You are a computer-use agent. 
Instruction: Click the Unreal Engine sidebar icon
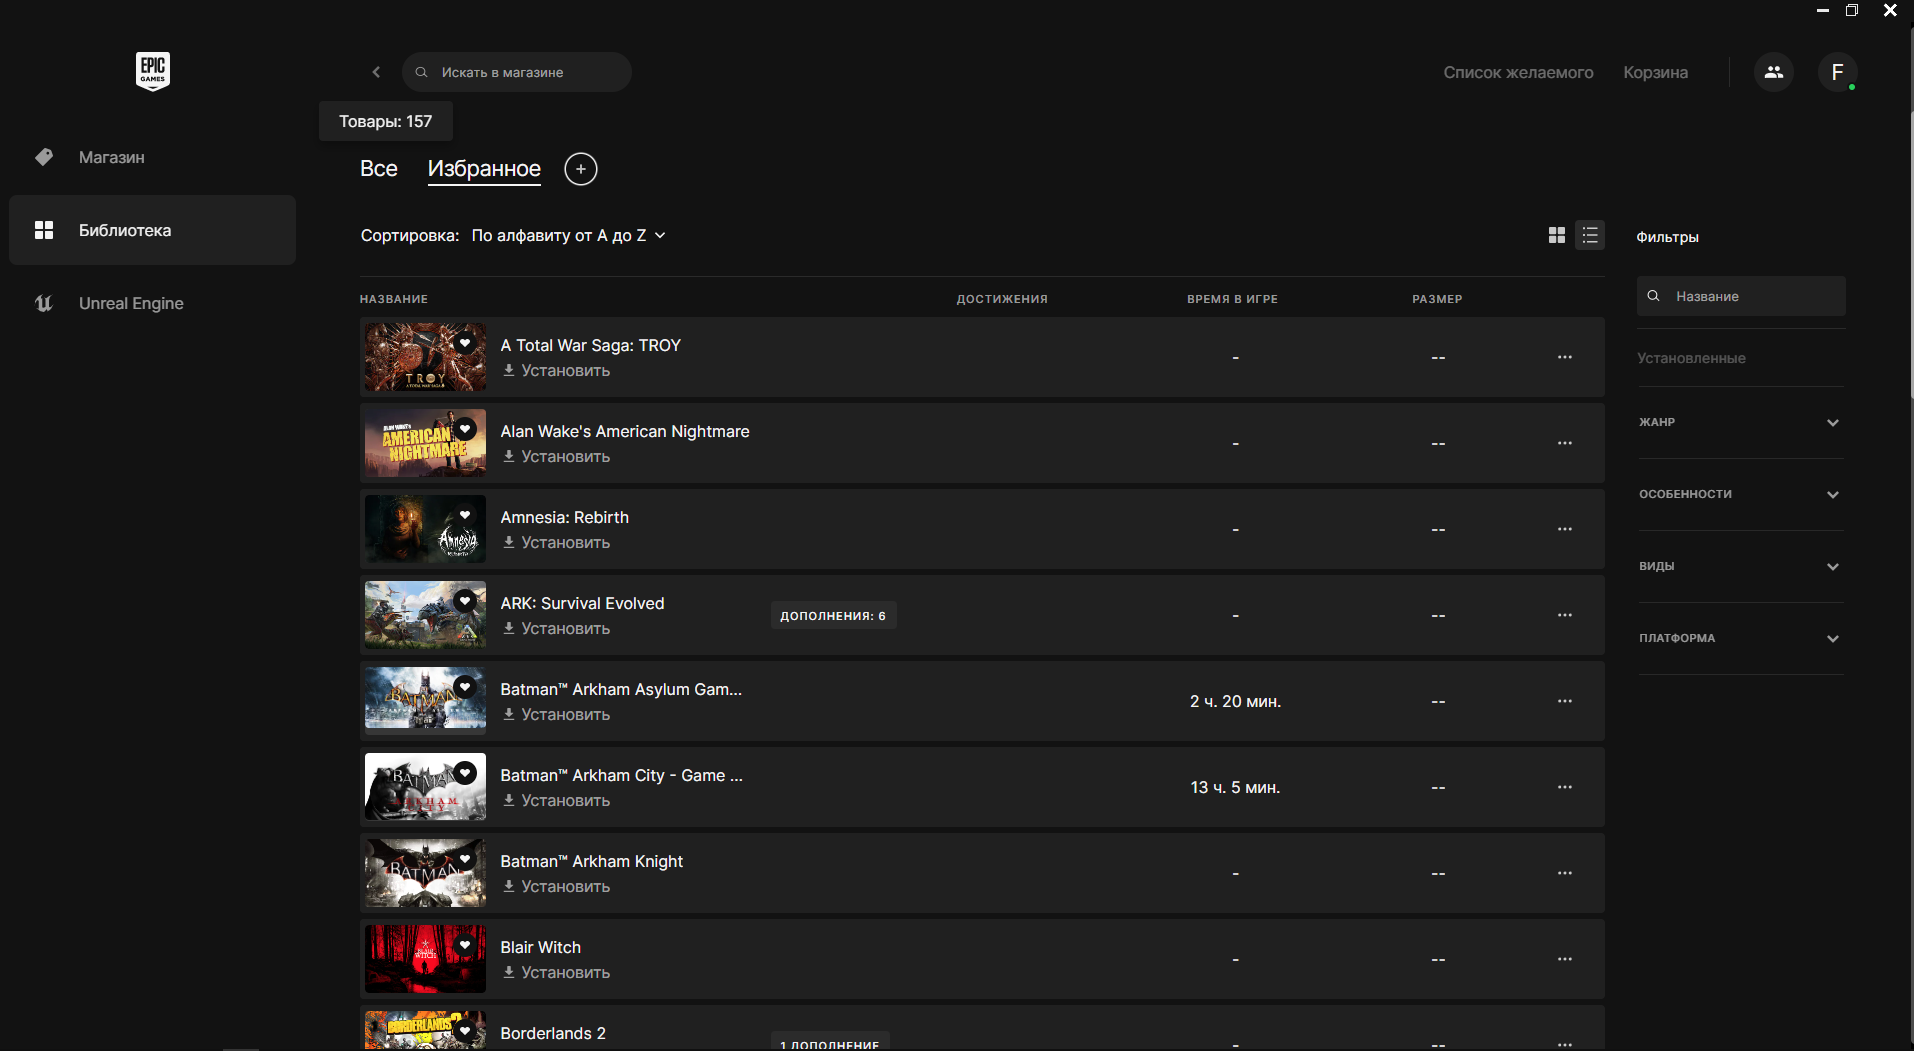coord(44,303)
